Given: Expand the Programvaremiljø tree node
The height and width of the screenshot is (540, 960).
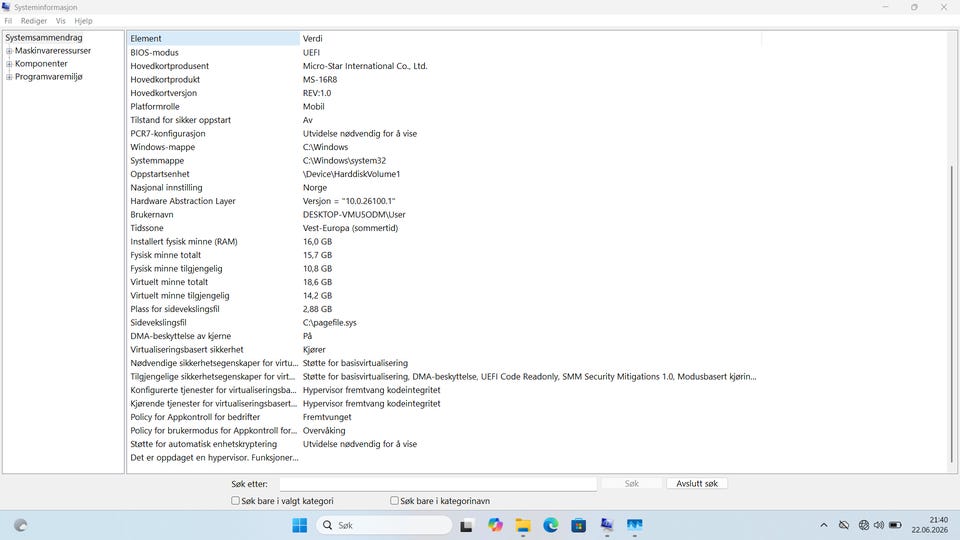Looking at the screenshot, I should point(9,77).
